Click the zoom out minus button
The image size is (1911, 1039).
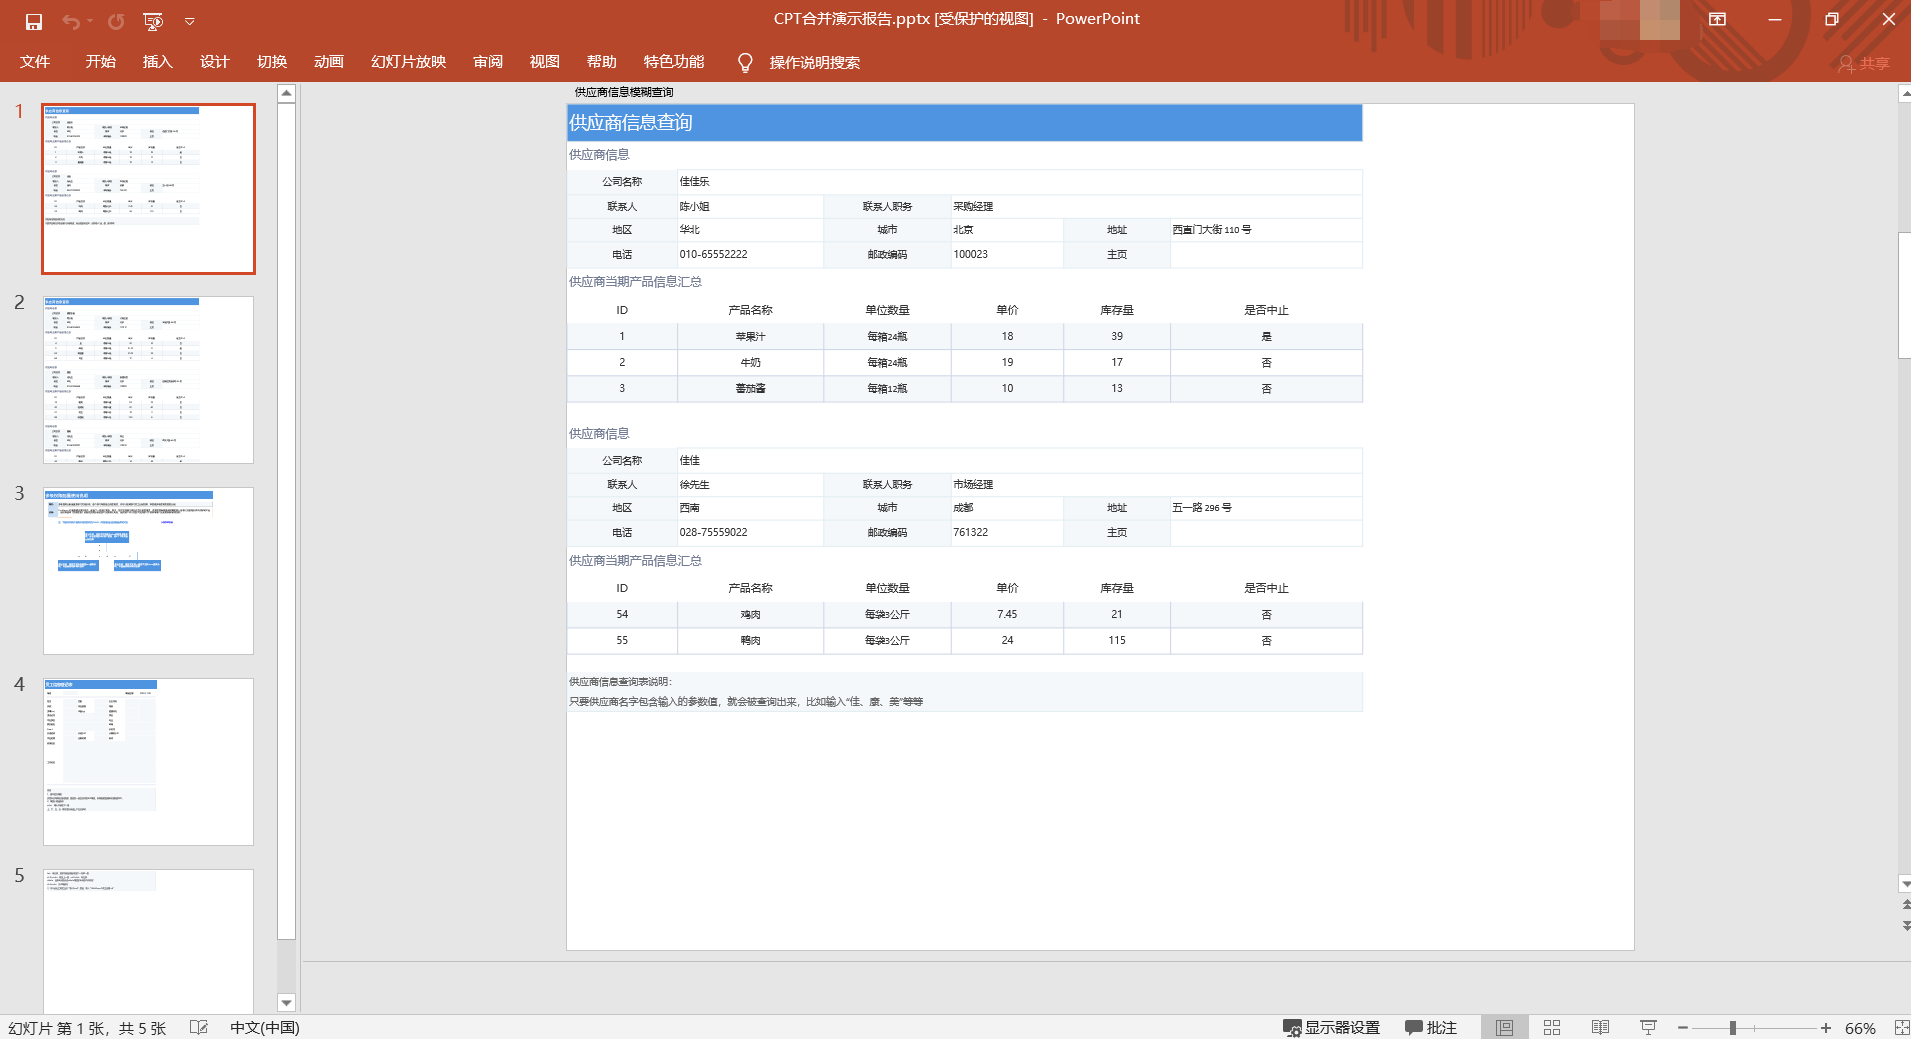coord(1683,1027)
